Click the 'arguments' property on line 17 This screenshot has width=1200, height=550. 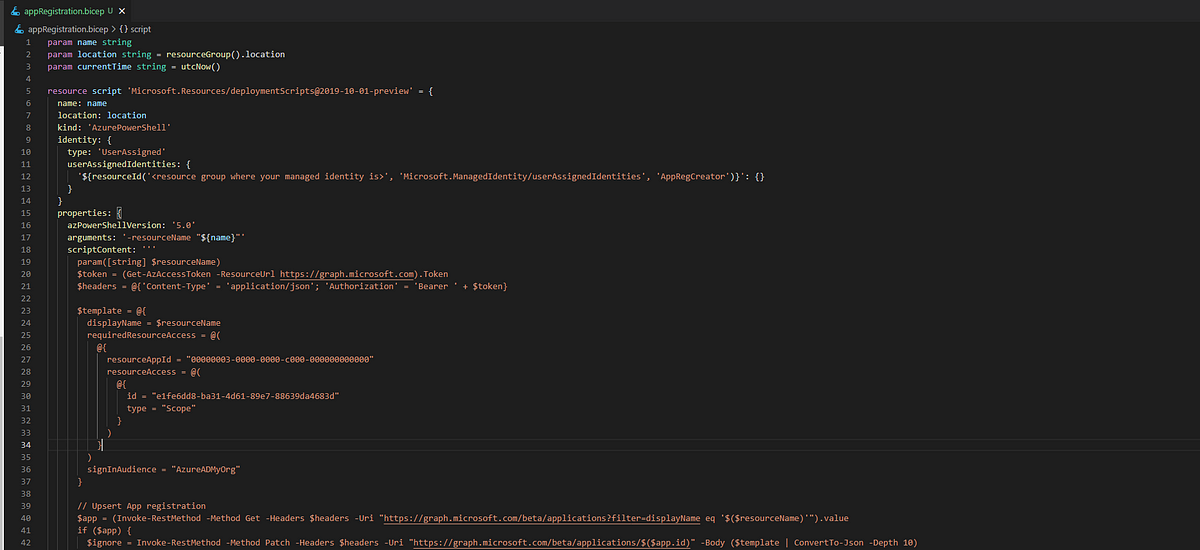[x=91, y=237]
